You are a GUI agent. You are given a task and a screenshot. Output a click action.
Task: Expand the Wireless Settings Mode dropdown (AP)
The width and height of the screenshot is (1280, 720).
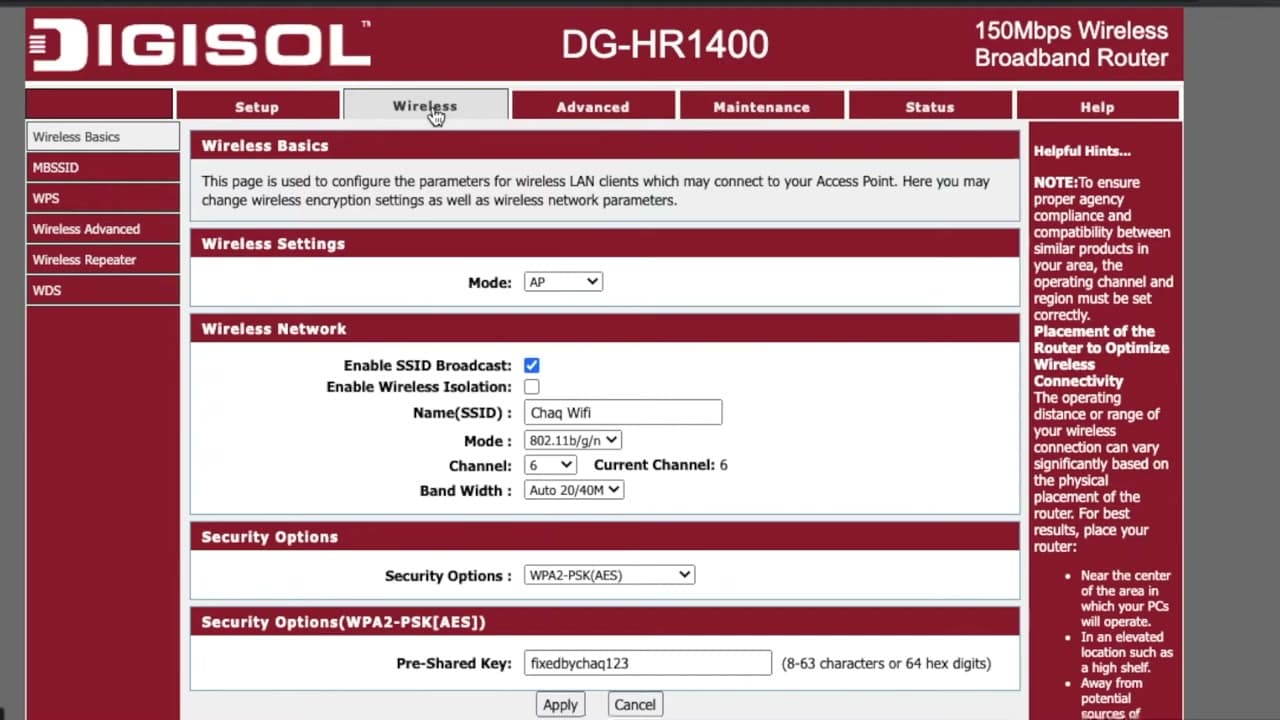(563, 282)
